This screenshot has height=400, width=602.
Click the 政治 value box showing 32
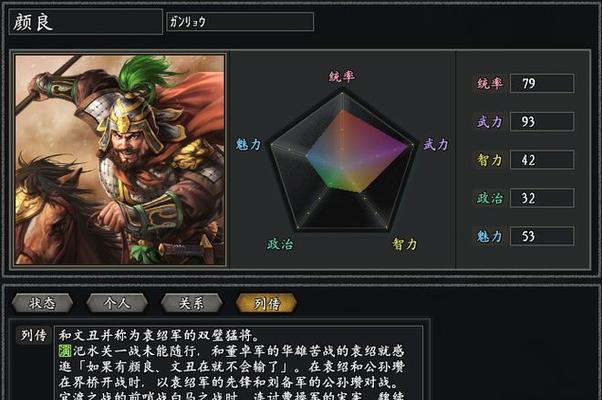pos(542,198)
